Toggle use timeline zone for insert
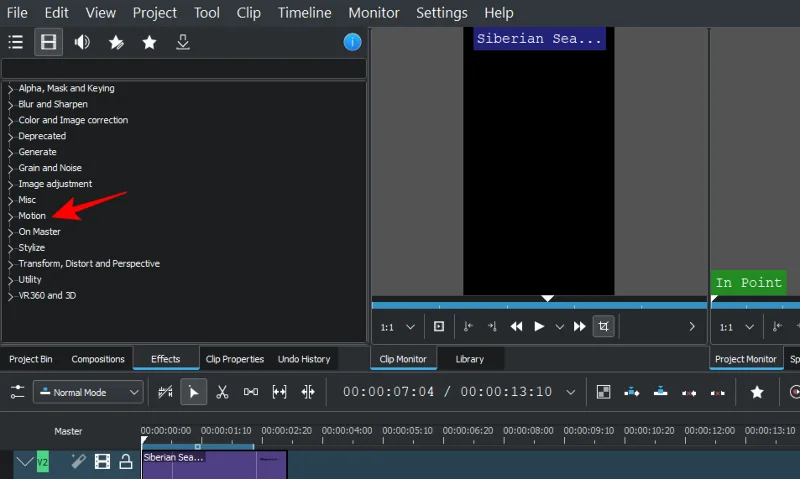The image size is (800, 479). 165,392
